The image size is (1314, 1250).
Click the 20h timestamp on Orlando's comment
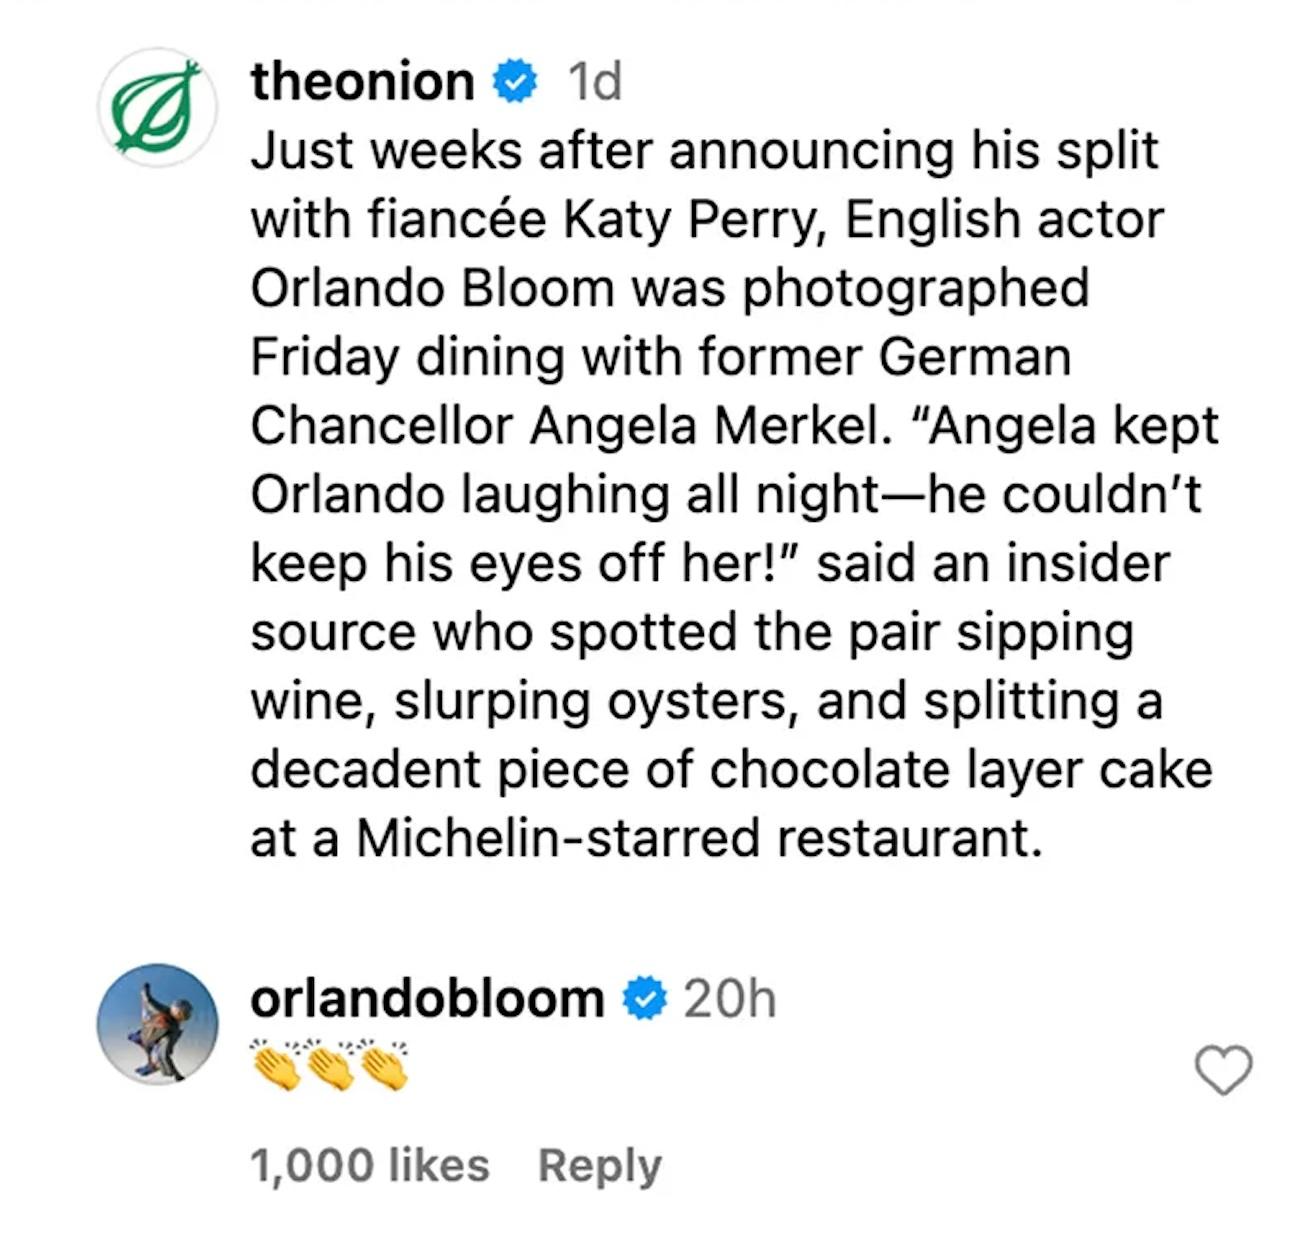coord(731,995)
